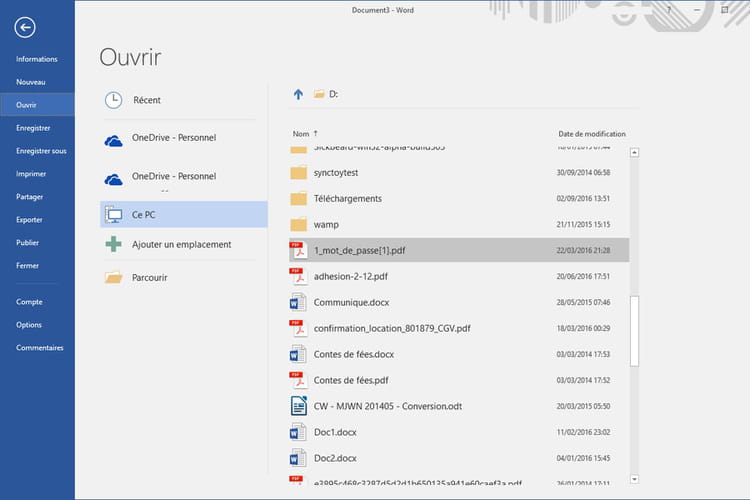Click the Word icon of Contes de fées.docx
Screen dimensions: 750x500
pos(298,354)
